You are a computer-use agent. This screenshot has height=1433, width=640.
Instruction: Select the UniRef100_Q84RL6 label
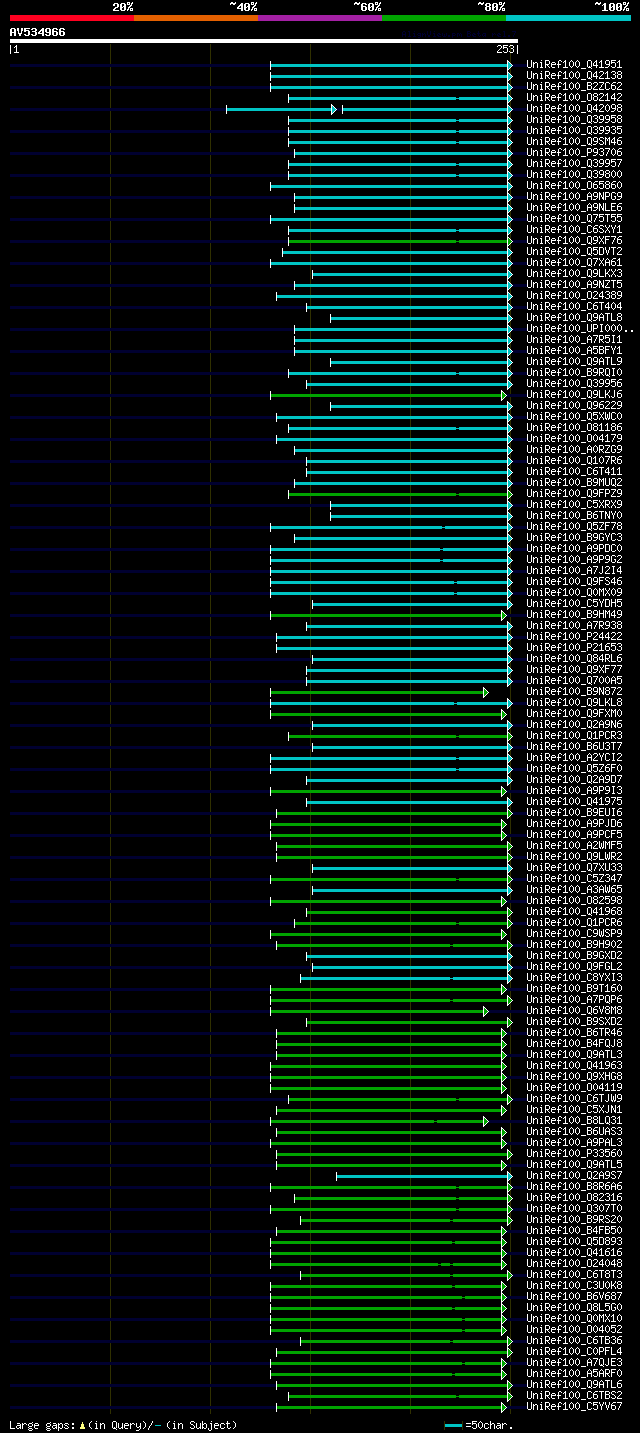point(574,659)
